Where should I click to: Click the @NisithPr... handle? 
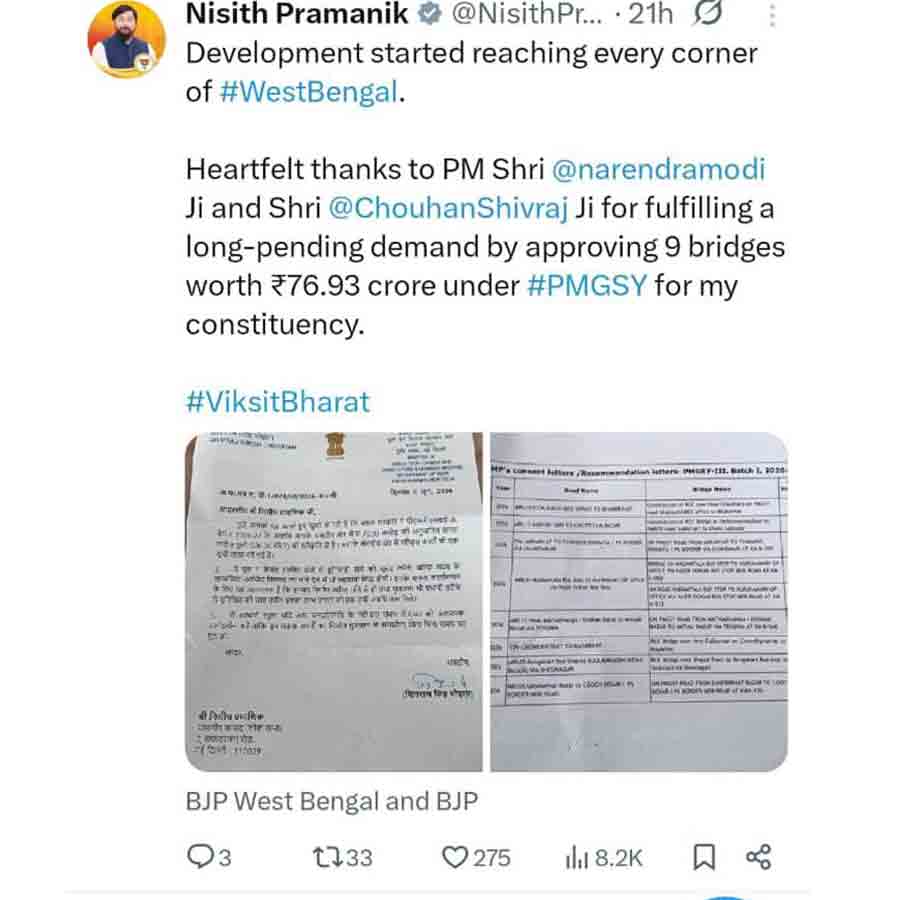coord(526,14)
